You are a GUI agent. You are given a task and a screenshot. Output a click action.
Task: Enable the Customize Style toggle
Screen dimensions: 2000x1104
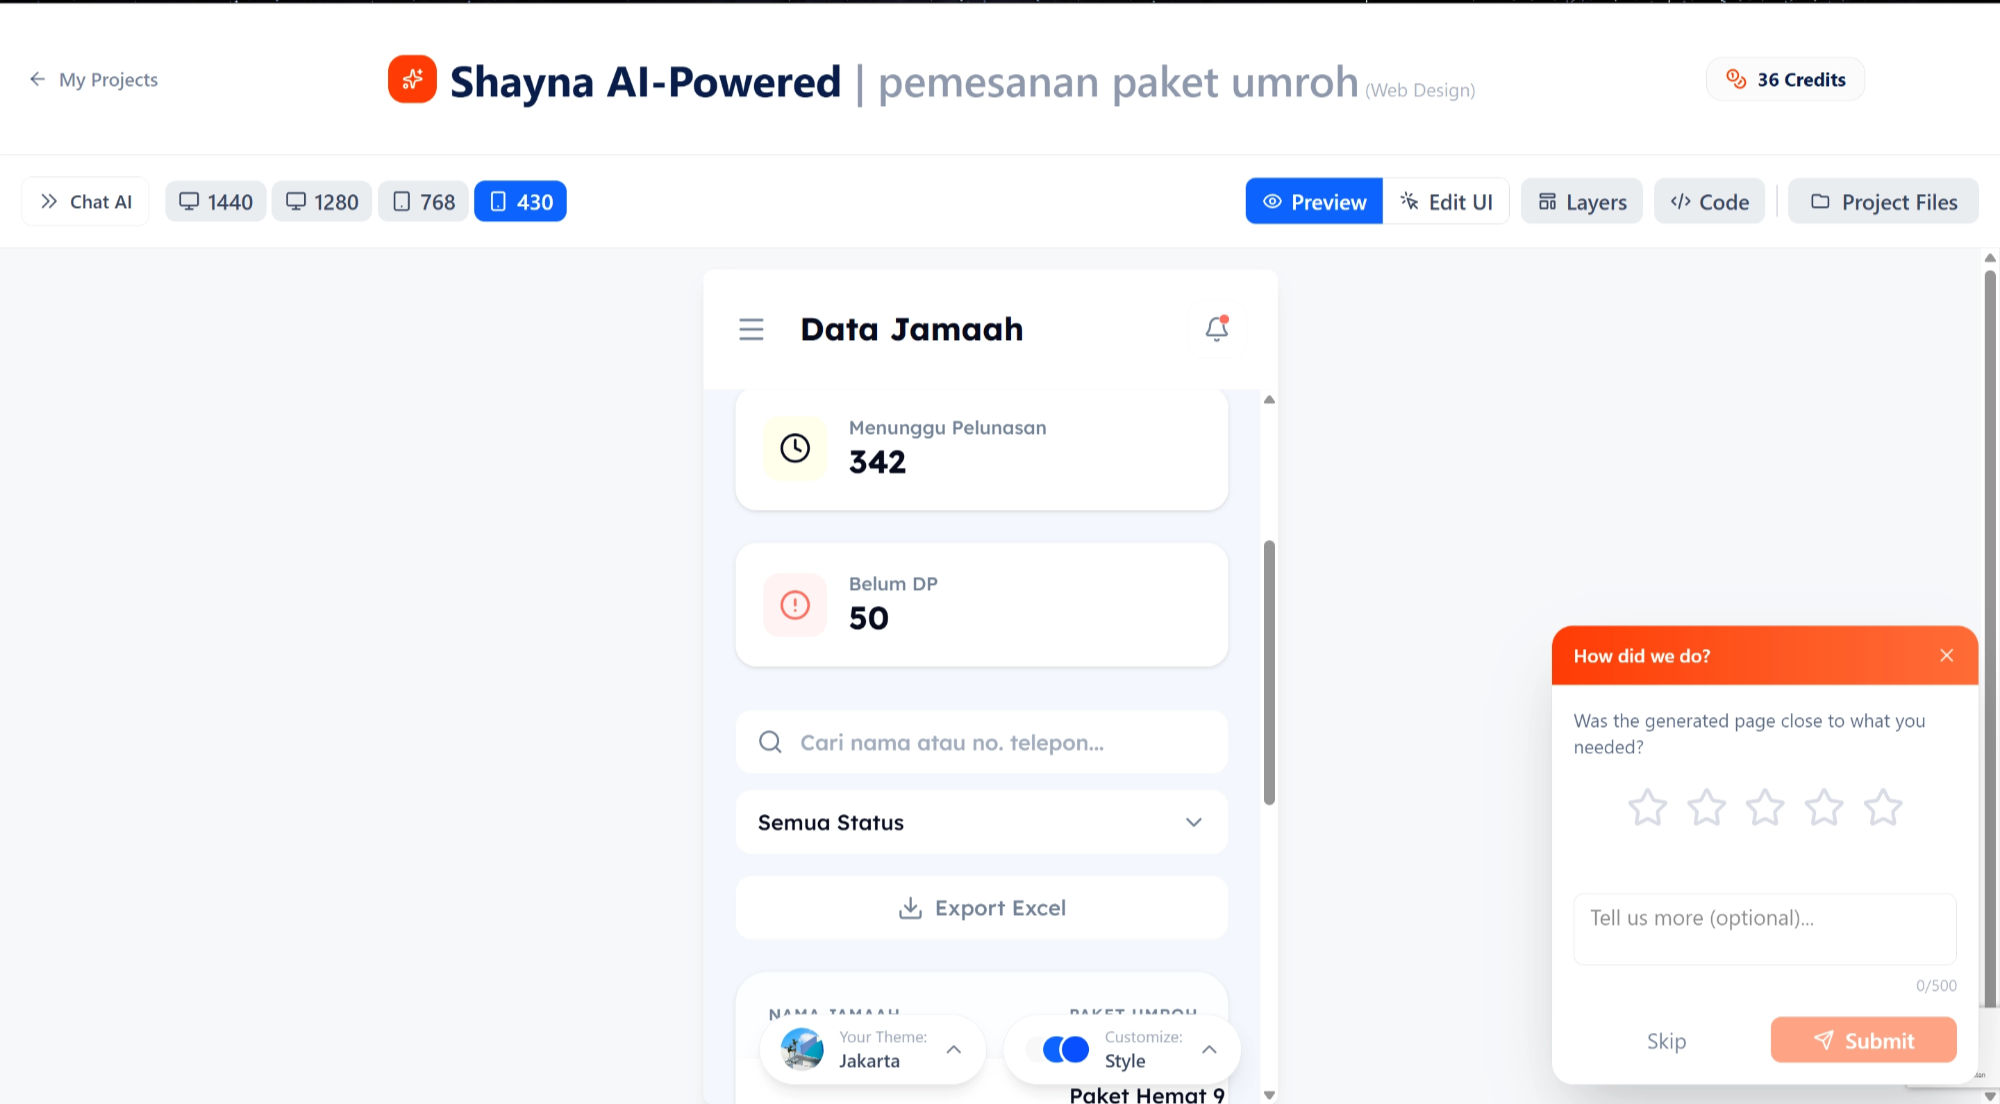1066,1049
